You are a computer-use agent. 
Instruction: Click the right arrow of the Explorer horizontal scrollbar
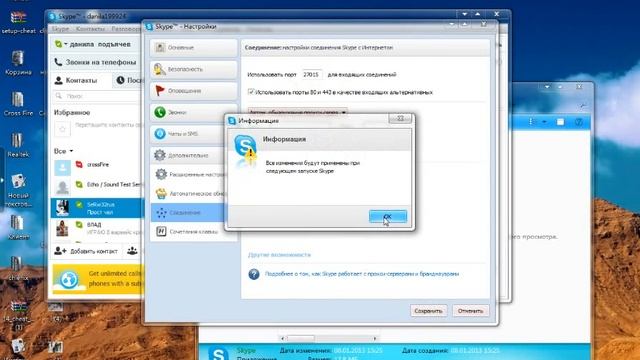[x=375, y=338]
